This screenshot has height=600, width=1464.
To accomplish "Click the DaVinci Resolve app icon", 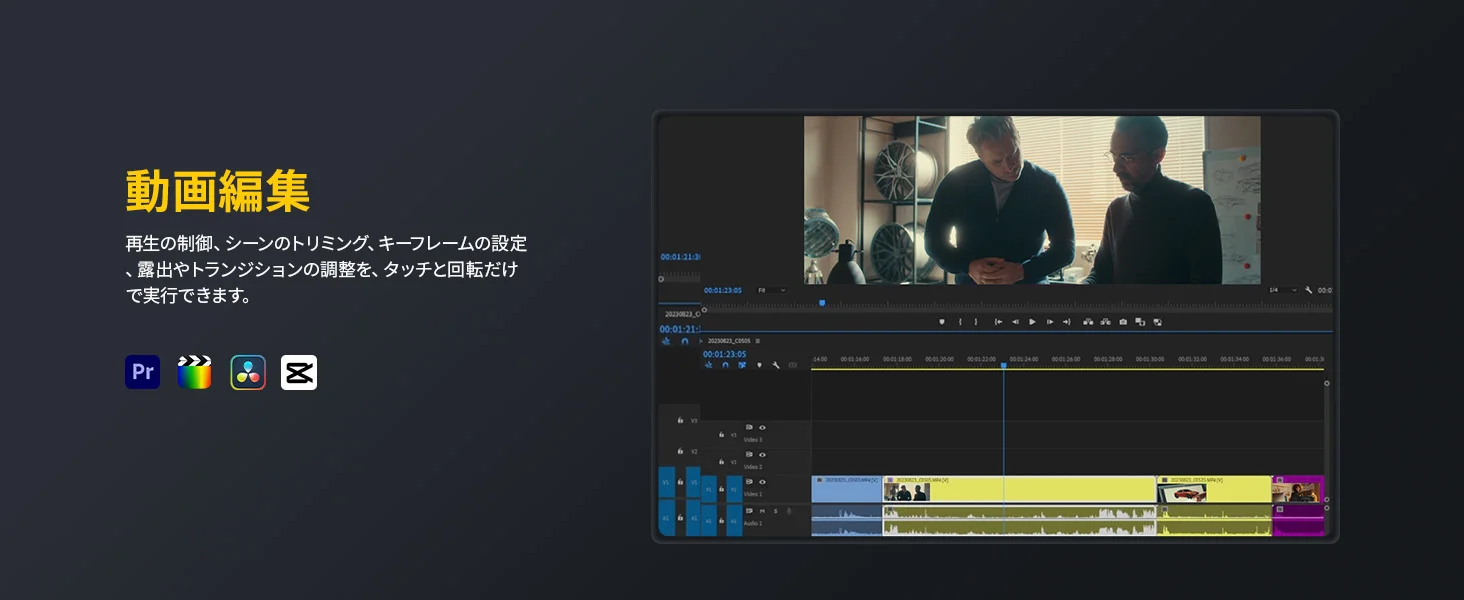I will coord(248,372).
